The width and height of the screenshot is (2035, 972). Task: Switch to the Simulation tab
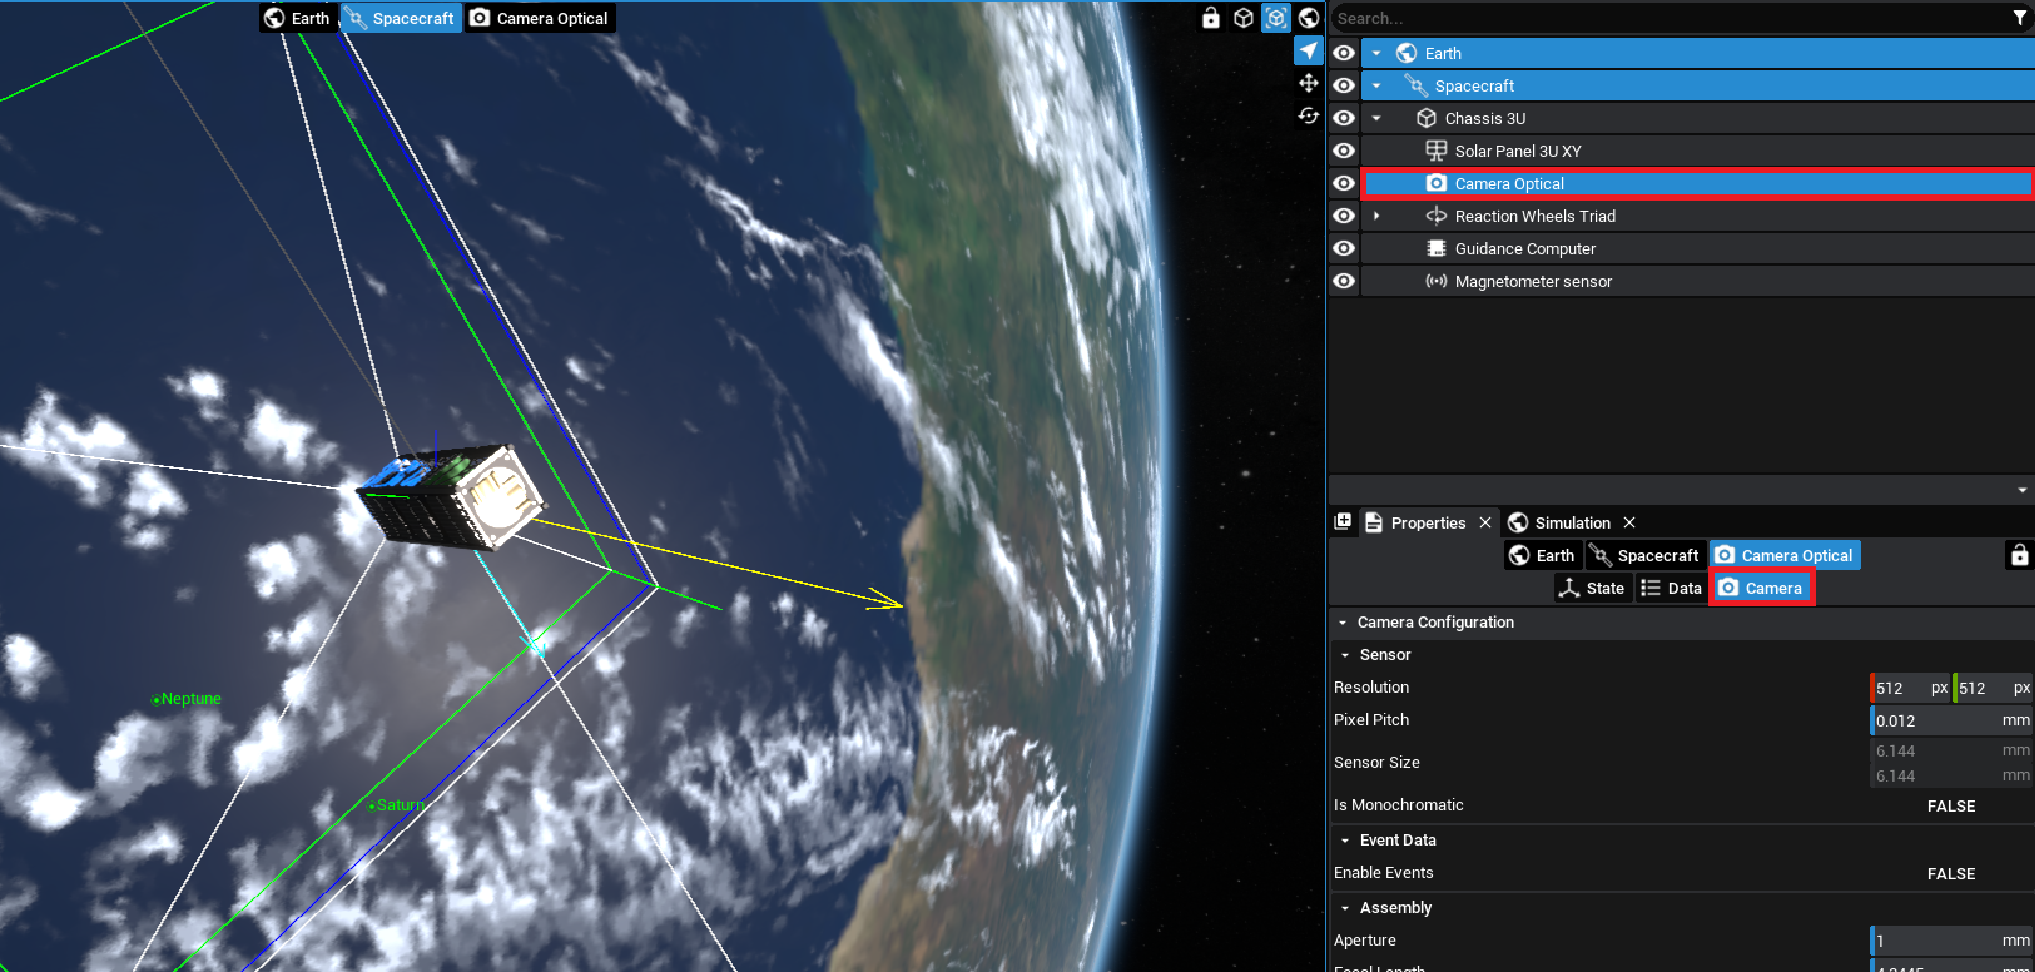pyautogui.click(x=1572, y=523)
